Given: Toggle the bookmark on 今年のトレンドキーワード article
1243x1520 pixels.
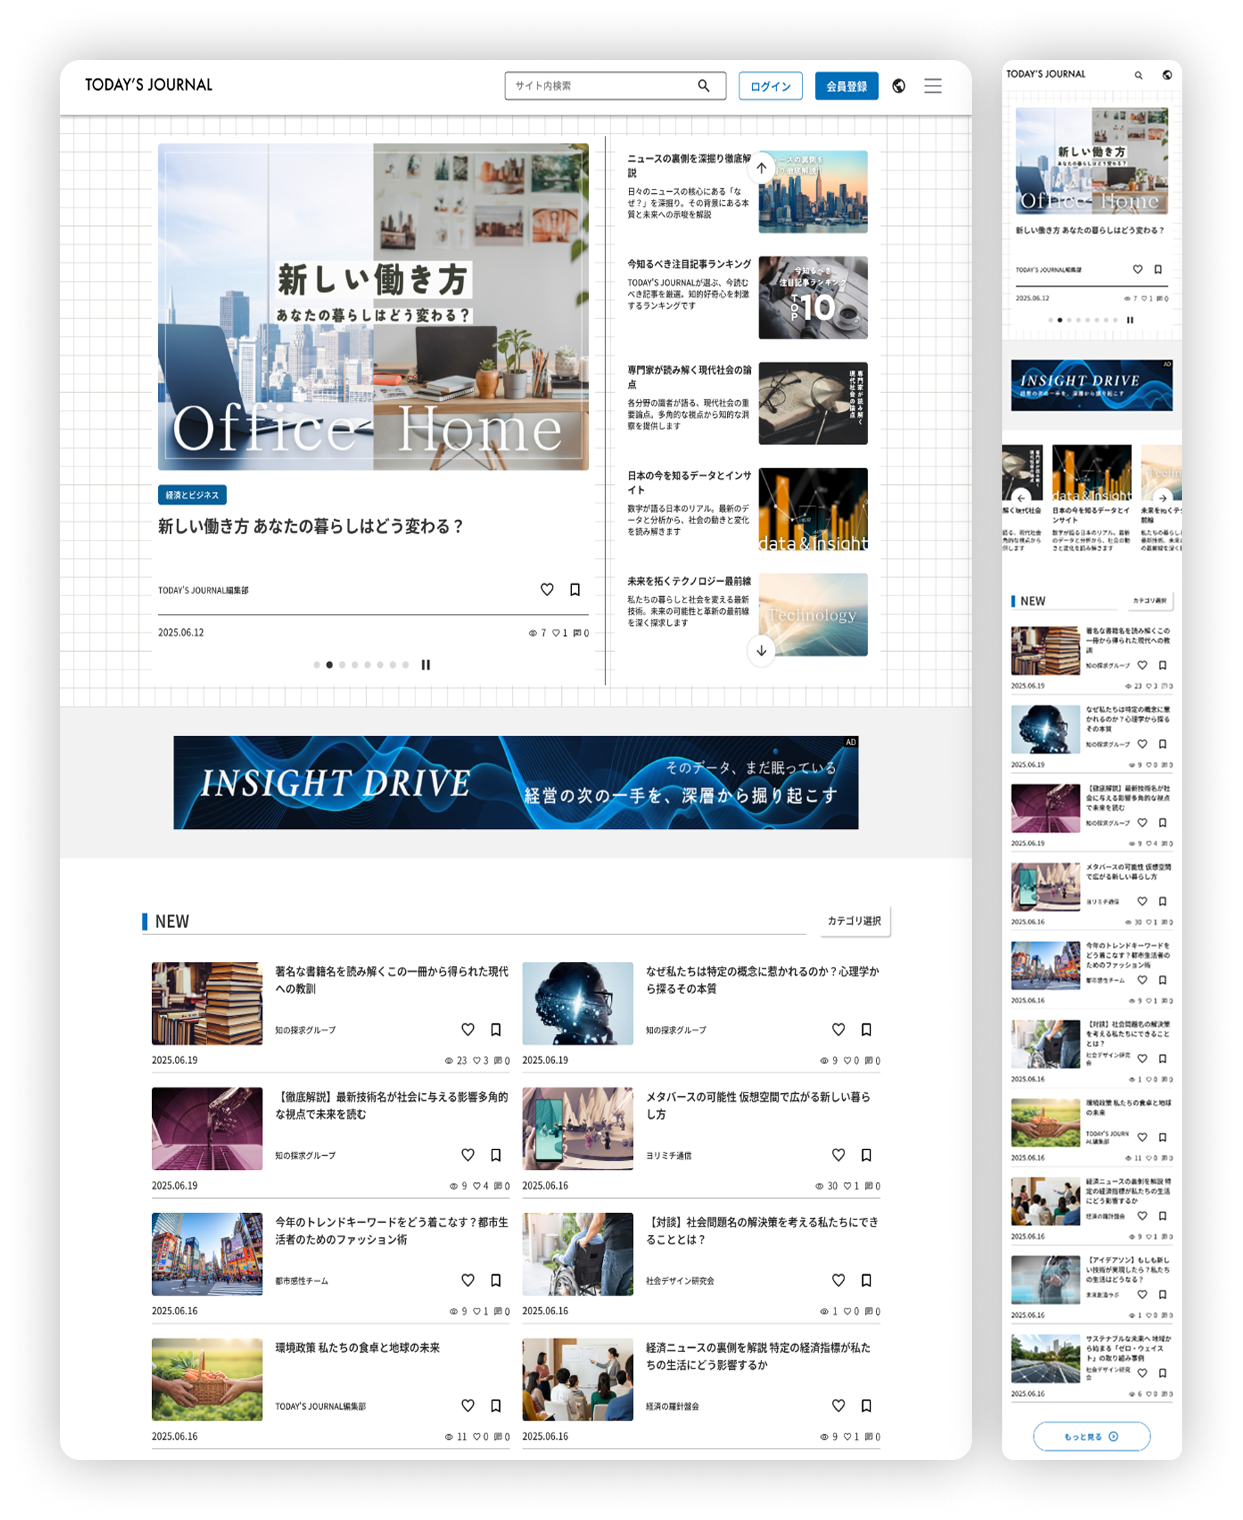Looking at the screenshot, I should [x=495, y=1279].
